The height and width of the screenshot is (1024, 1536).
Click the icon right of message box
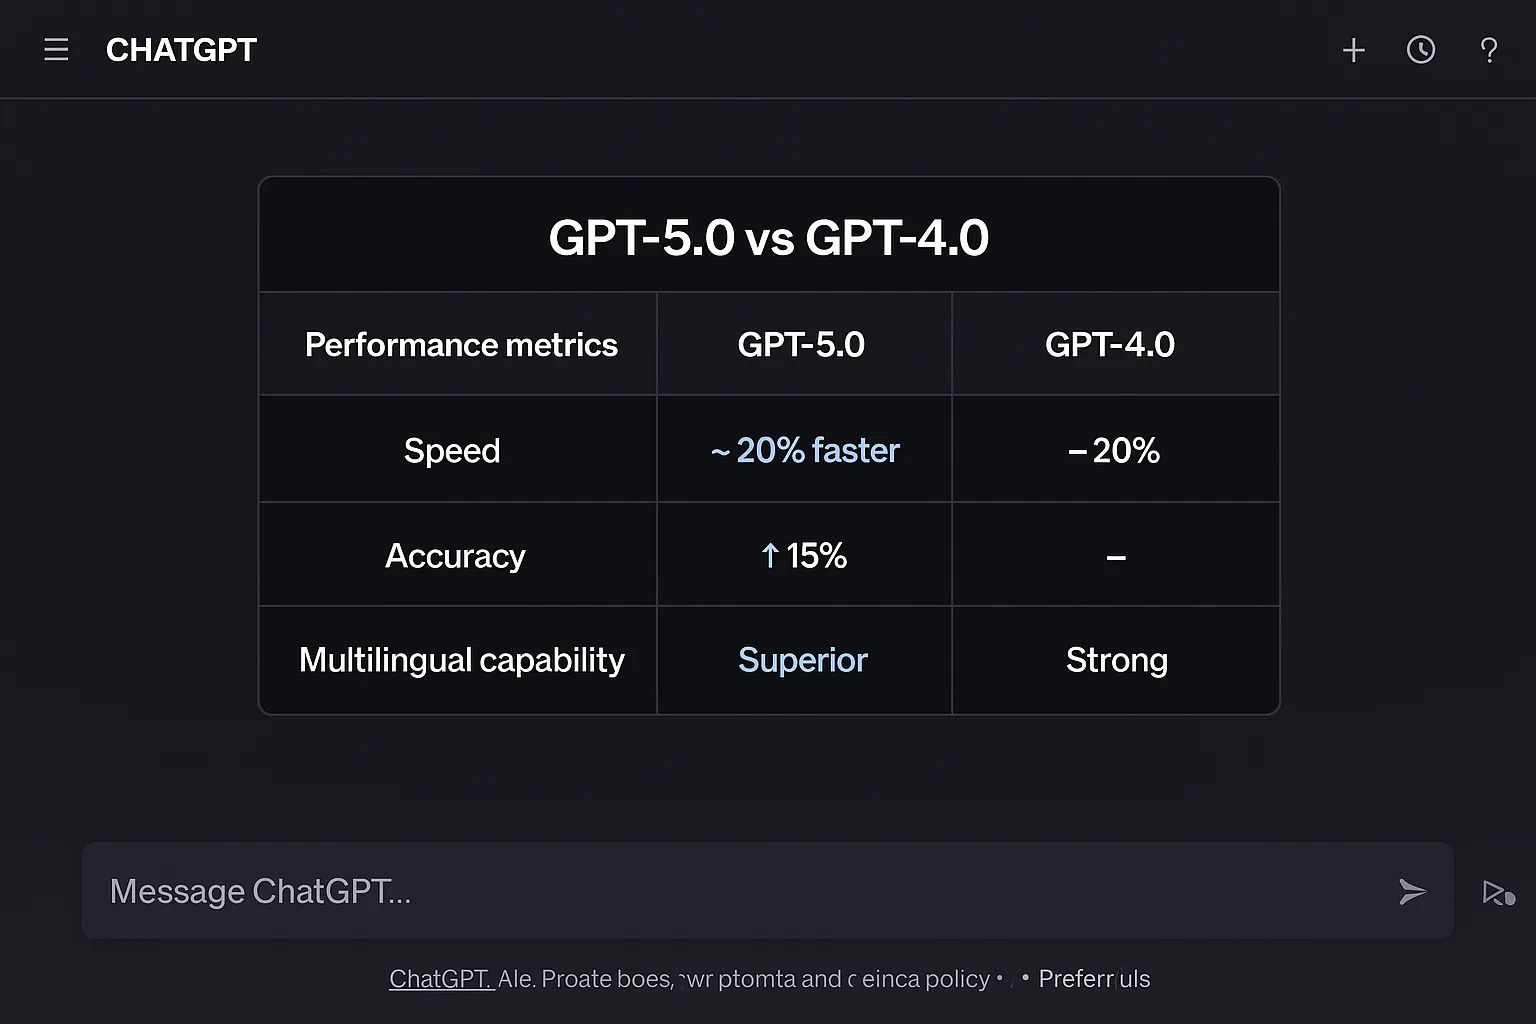[1497, 892]
